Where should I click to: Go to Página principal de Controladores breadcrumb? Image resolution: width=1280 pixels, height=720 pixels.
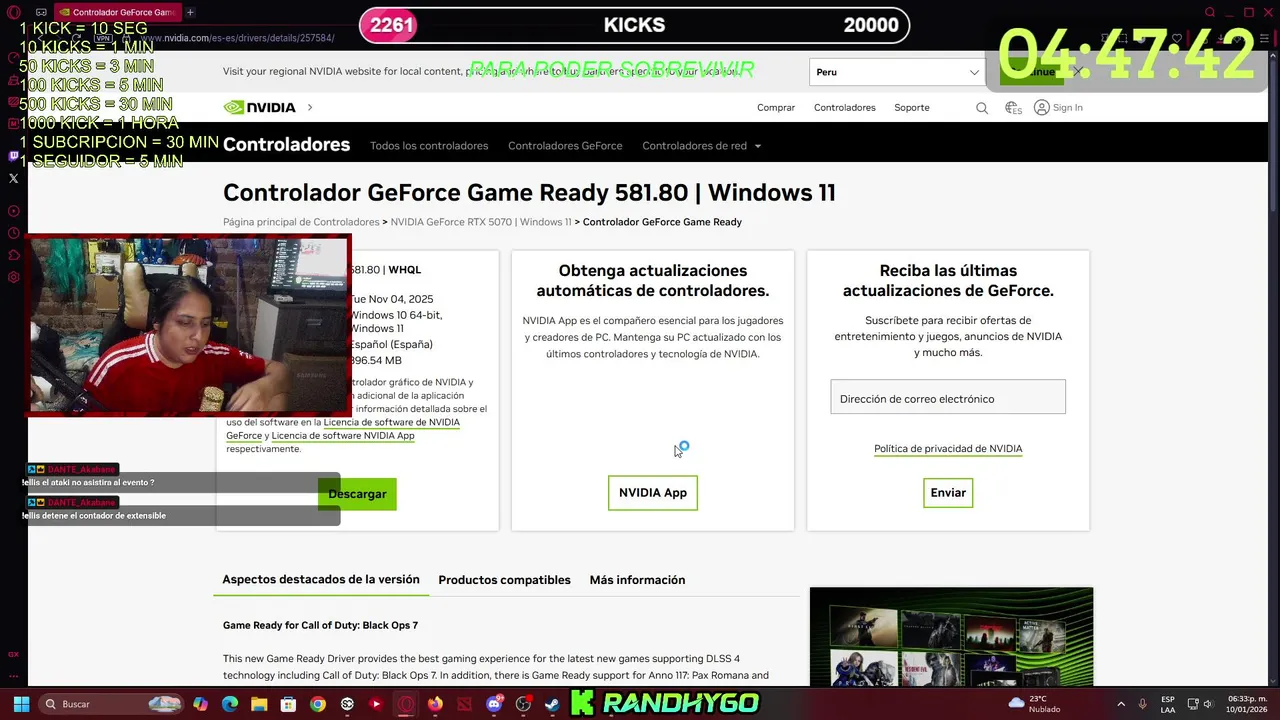(x=301, y=222)
